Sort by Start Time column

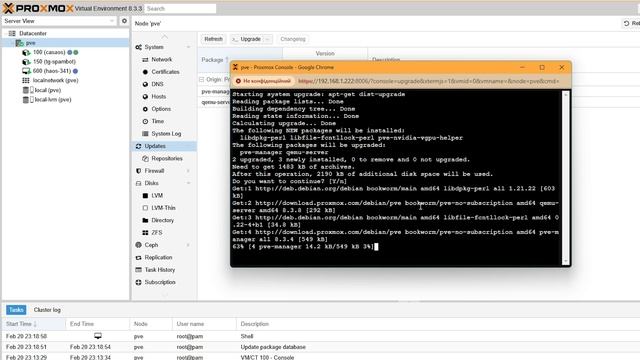pyautogui.click(x=33, y=324)
